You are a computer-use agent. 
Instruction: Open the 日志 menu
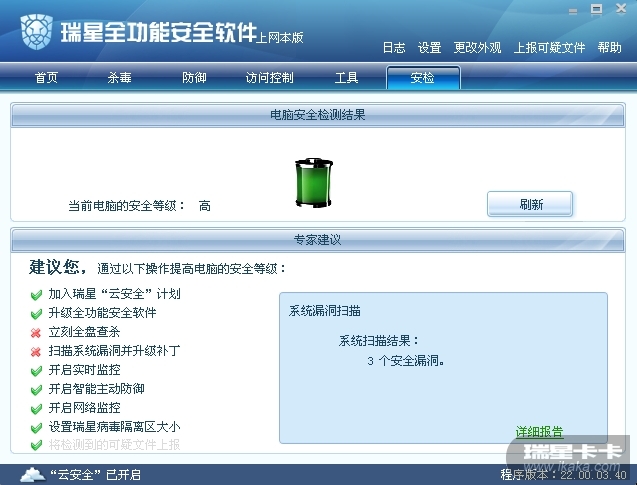[394, 48]
